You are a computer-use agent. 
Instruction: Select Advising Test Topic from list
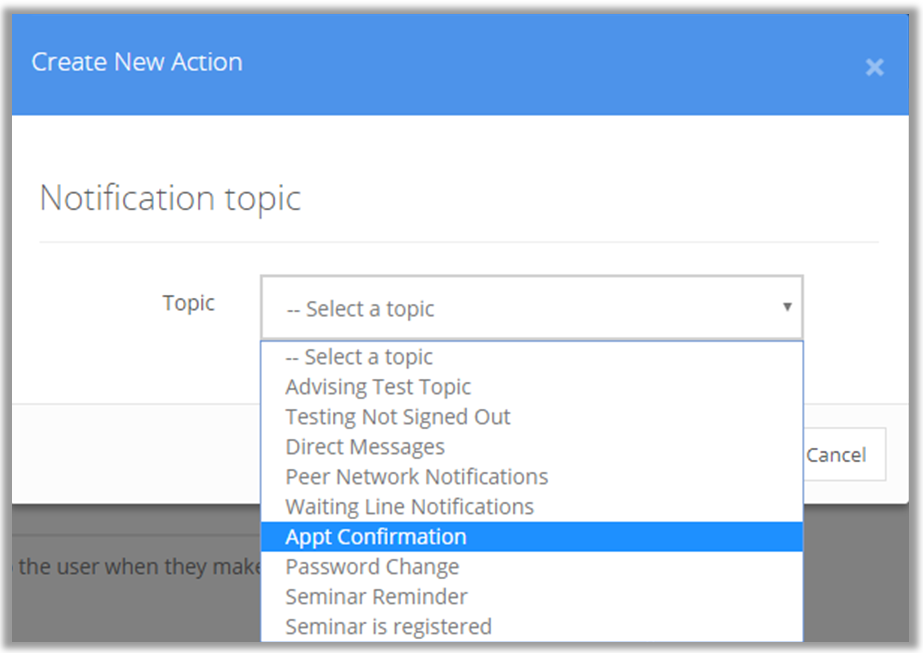click(378, 387)
